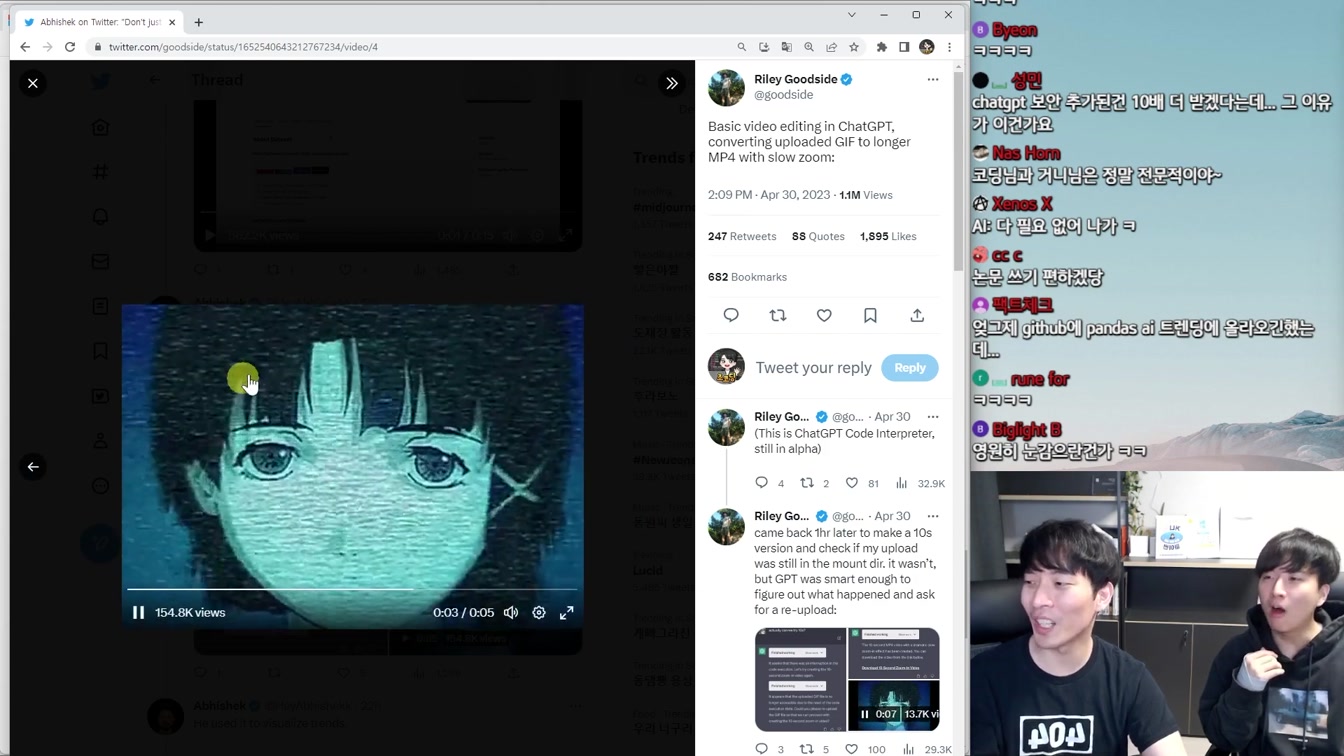Share the main tweet

pos(917,315)
